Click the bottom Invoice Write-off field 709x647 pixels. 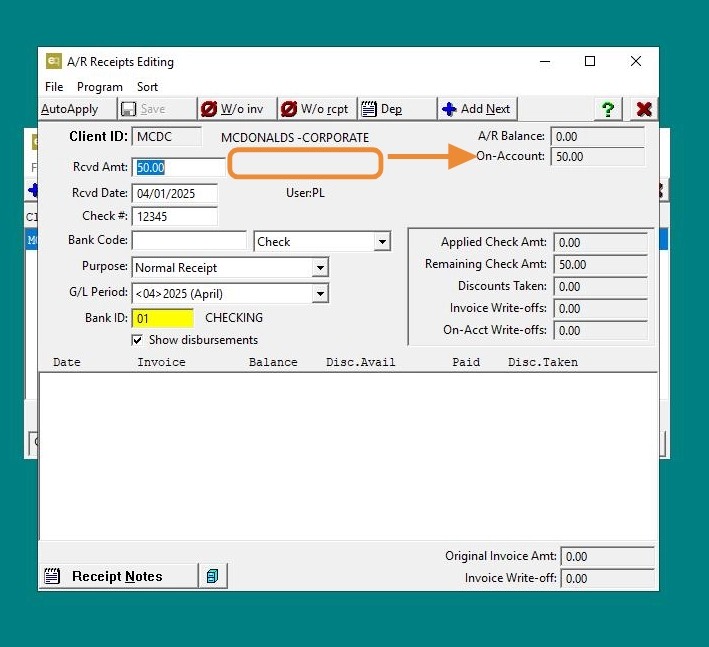click(x=607, y=579)
